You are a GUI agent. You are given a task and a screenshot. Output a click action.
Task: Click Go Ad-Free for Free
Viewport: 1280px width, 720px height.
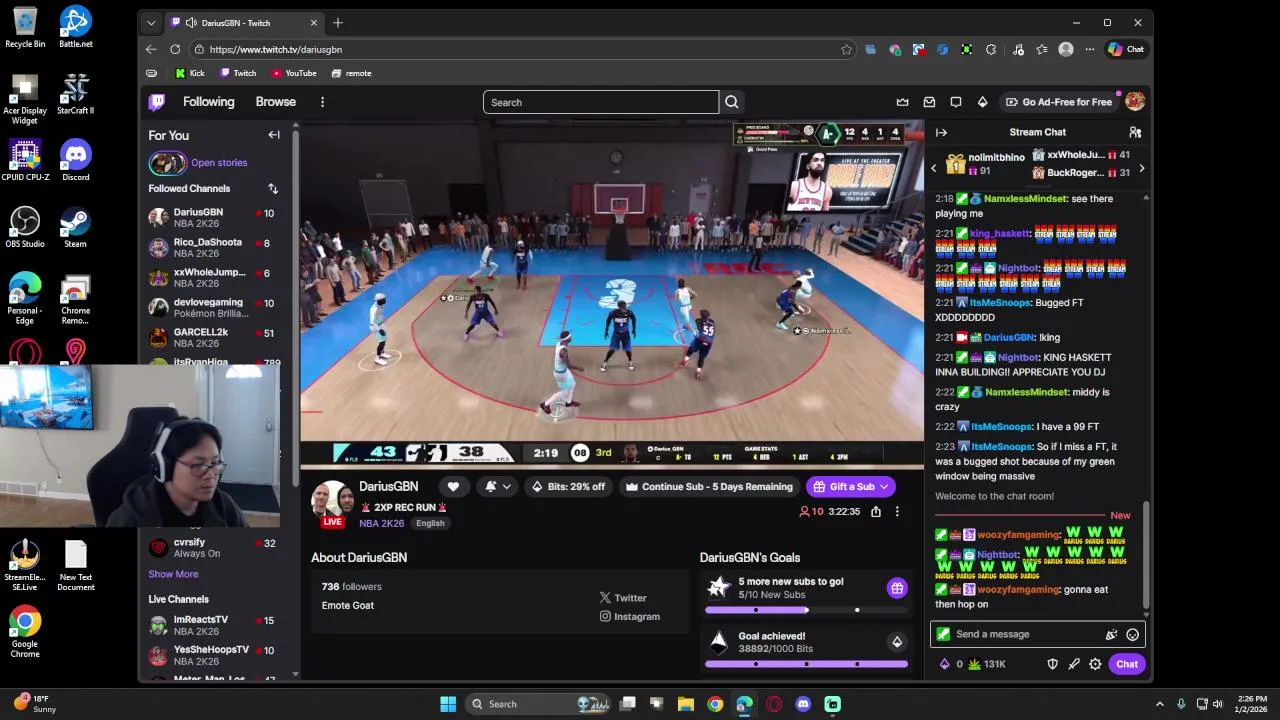(1059, 102)
